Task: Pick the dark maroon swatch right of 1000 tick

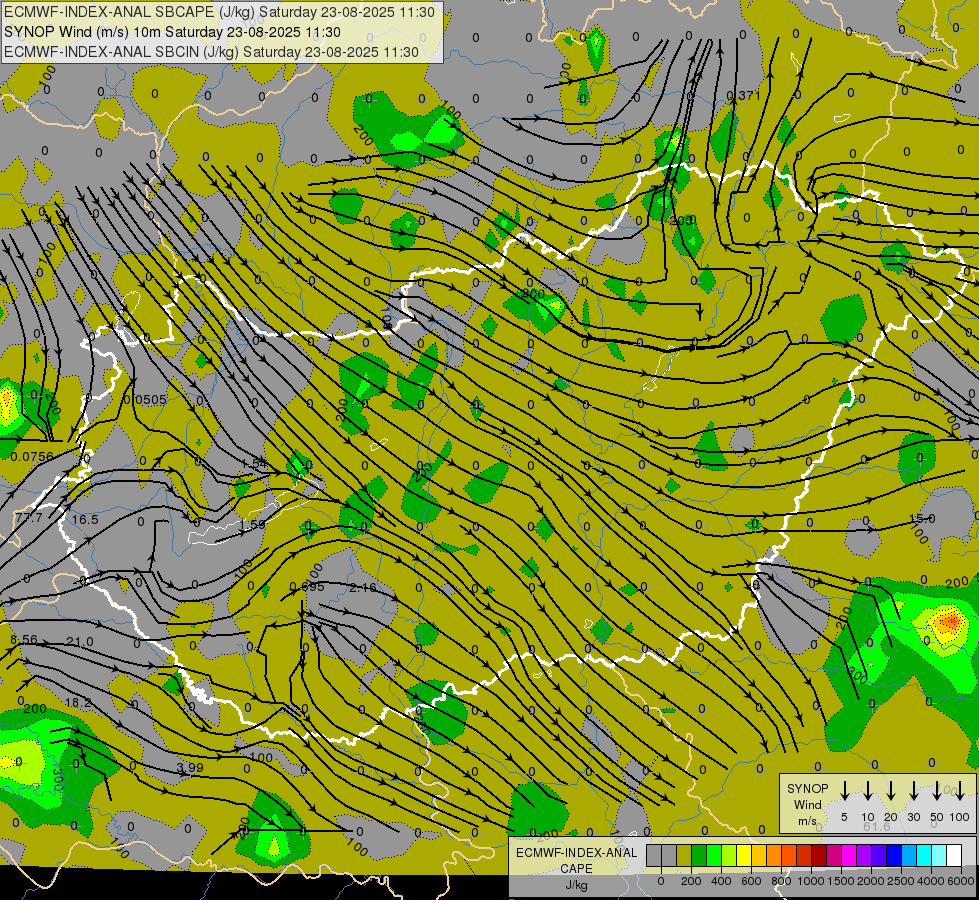Action: pyautogui.click(x=819, y=855)
